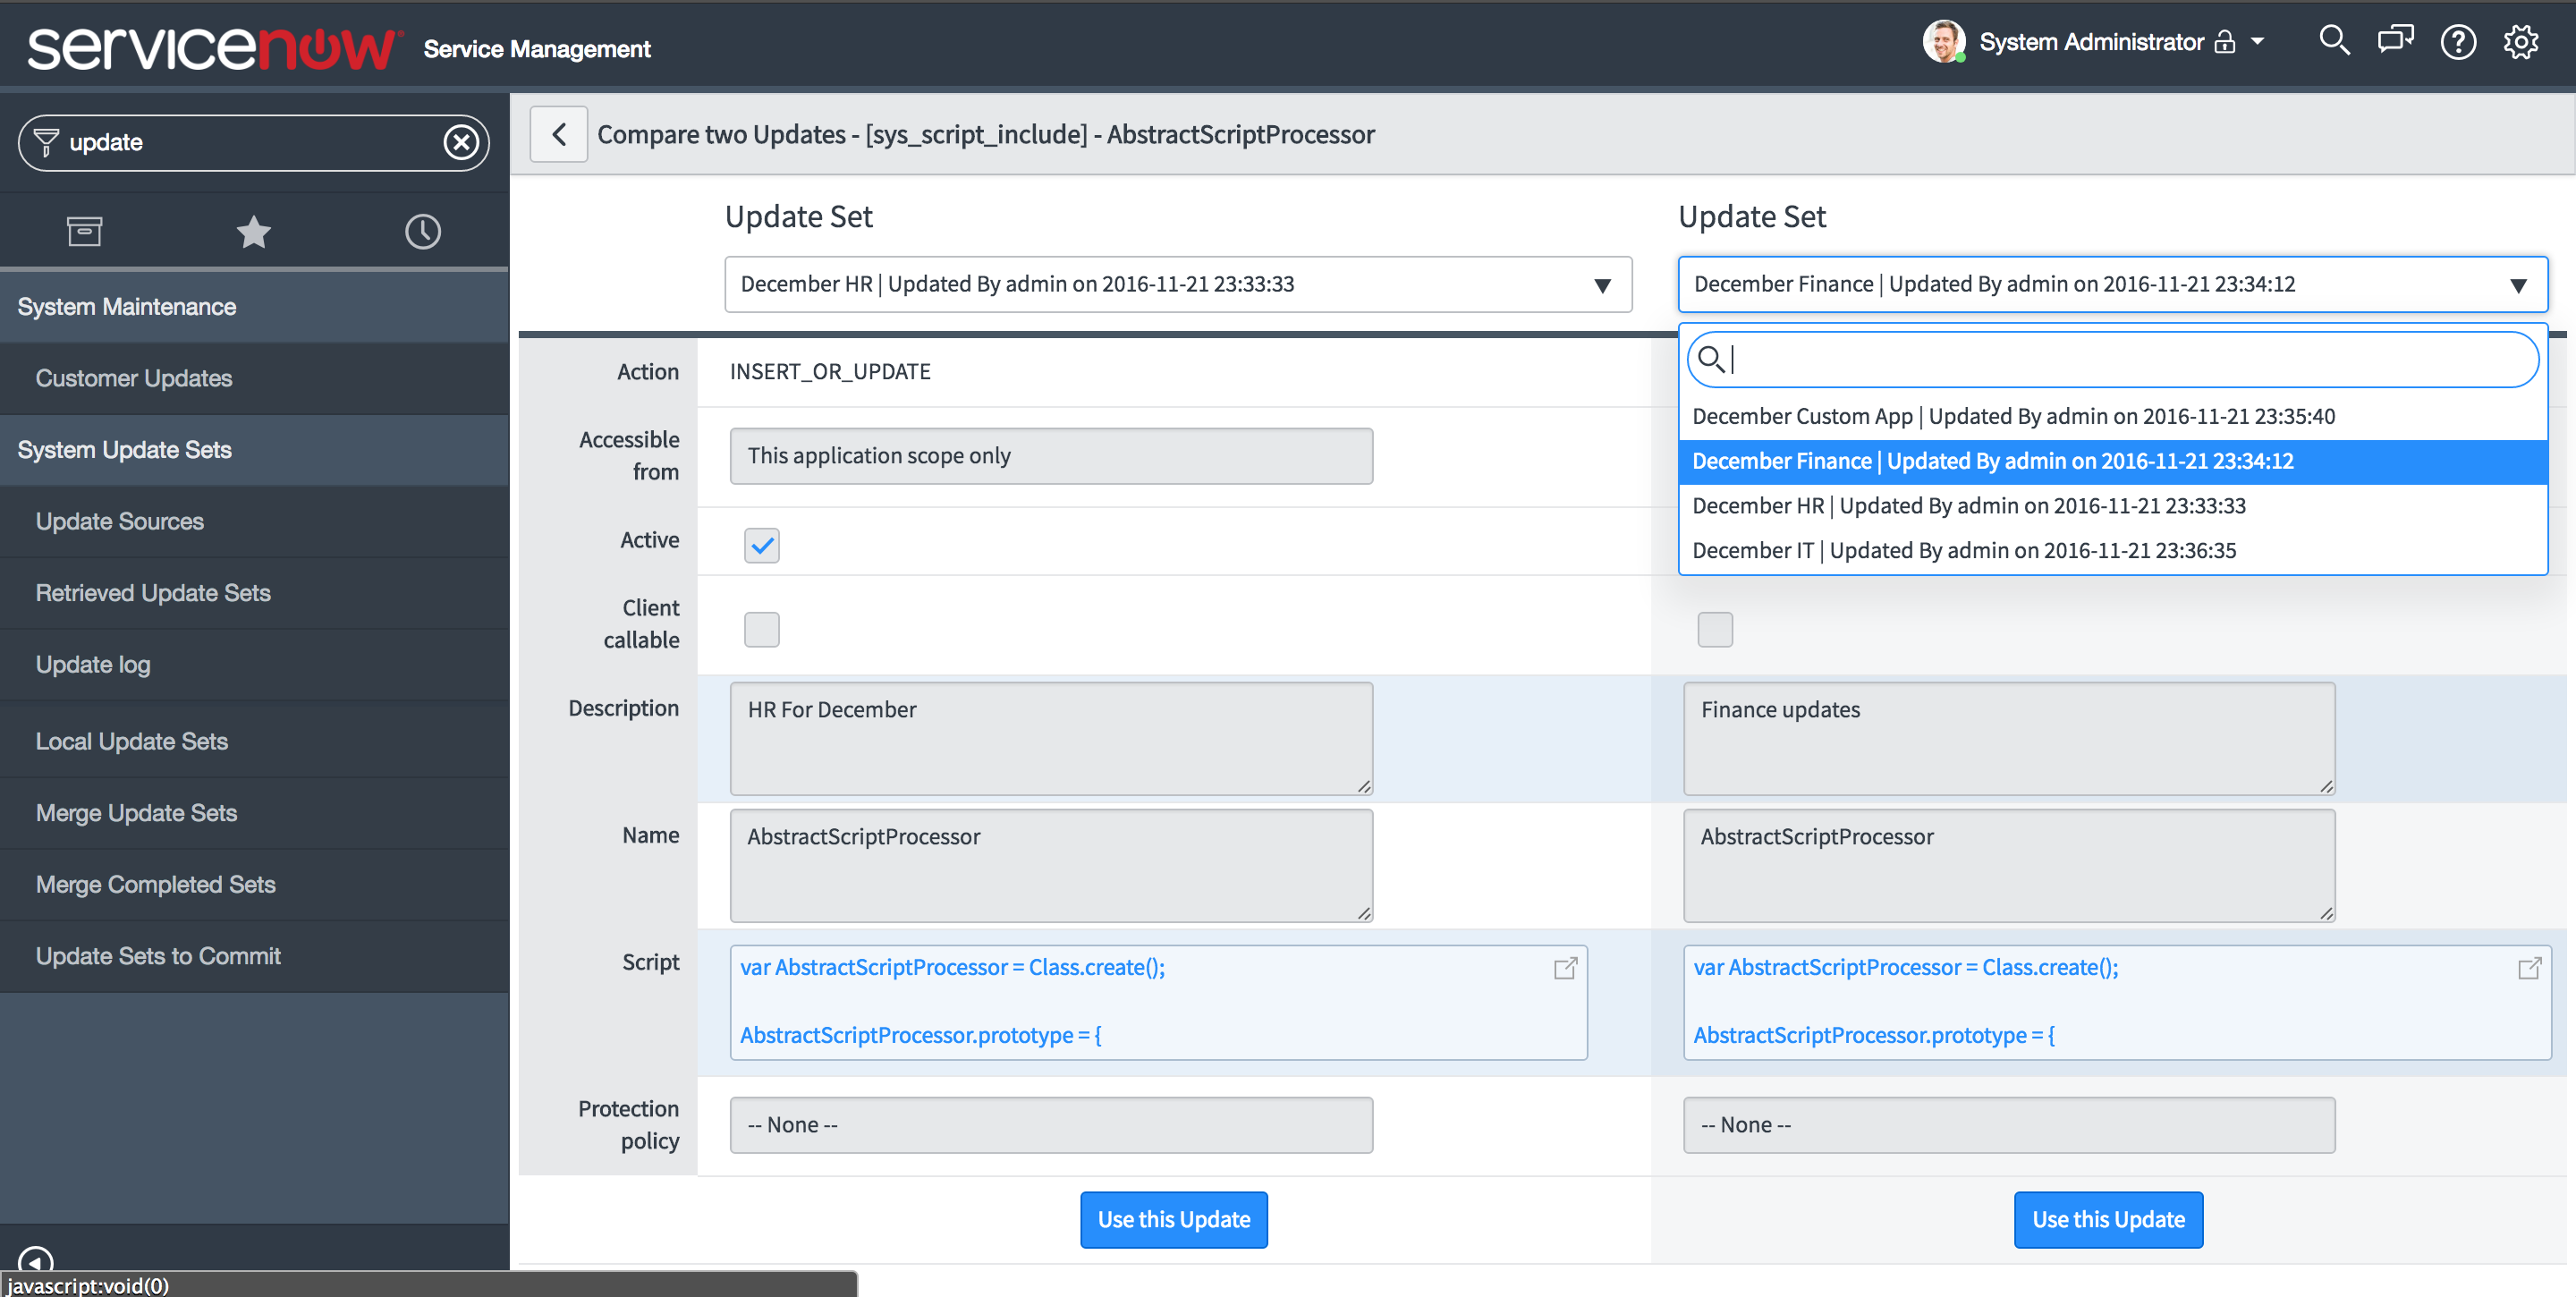
Task: Click the System Administrator avatar
Action: coord(1943,42)
